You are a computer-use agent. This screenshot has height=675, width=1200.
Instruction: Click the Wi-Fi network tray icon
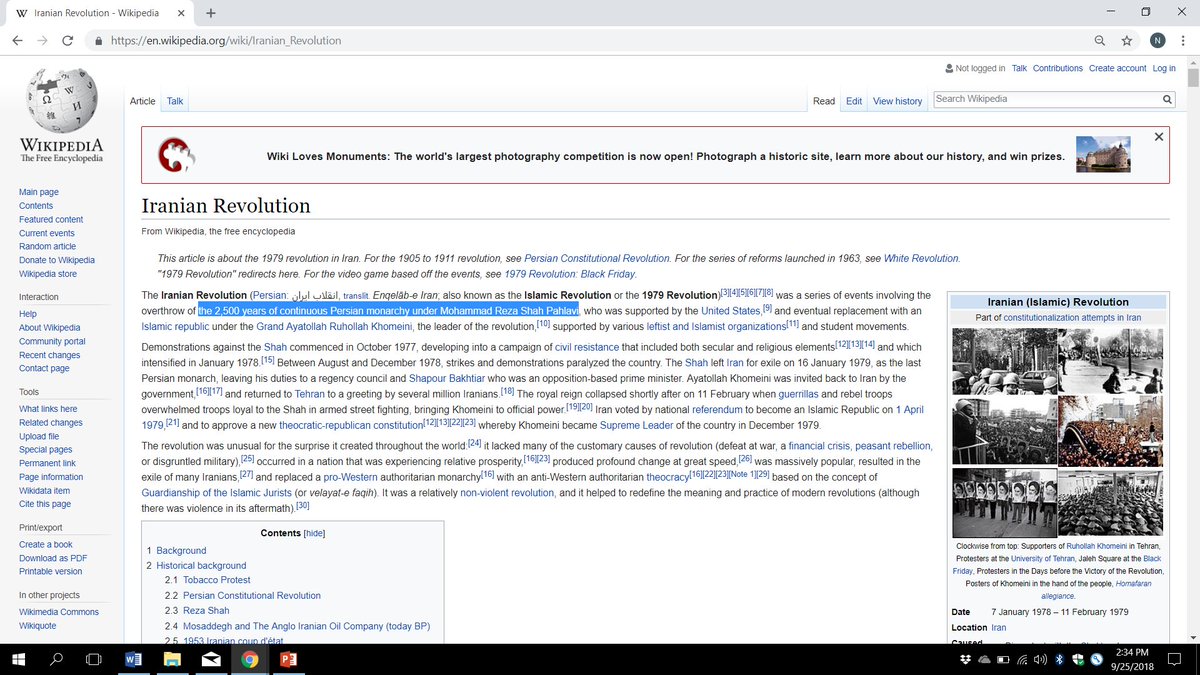click(x=1022, y=659)
